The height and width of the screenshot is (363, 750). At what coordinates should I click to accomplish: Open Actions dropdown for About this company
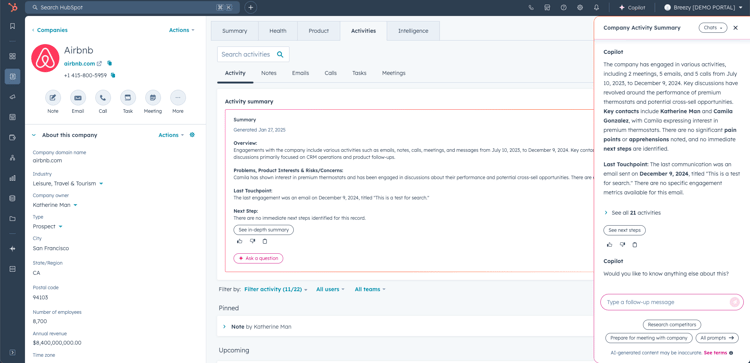tap(171, 135)
